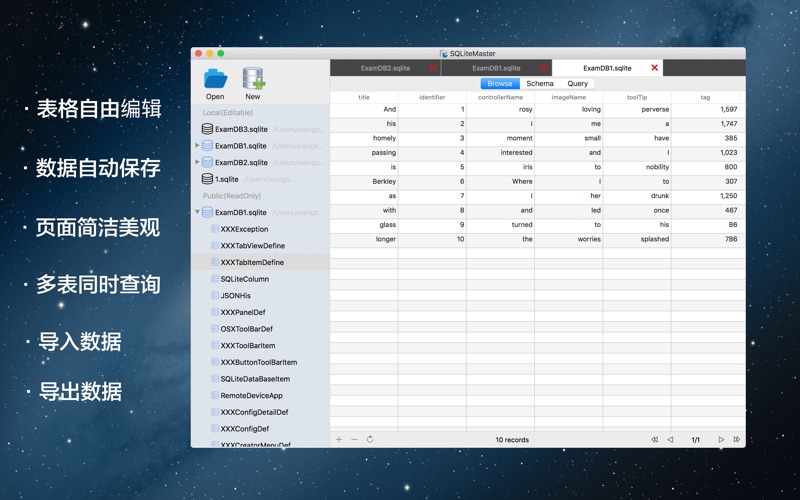Switch to the Query view

[578, 84]
